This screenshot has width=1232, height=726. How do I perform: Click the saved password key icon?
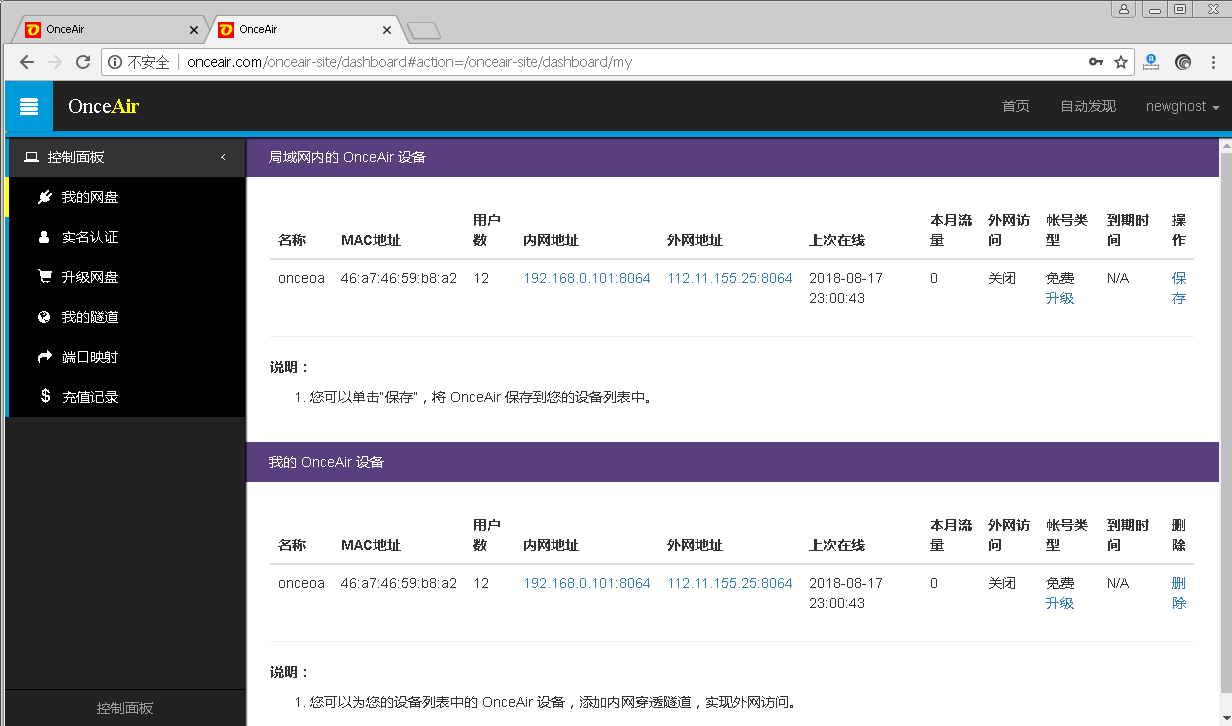1096,62
